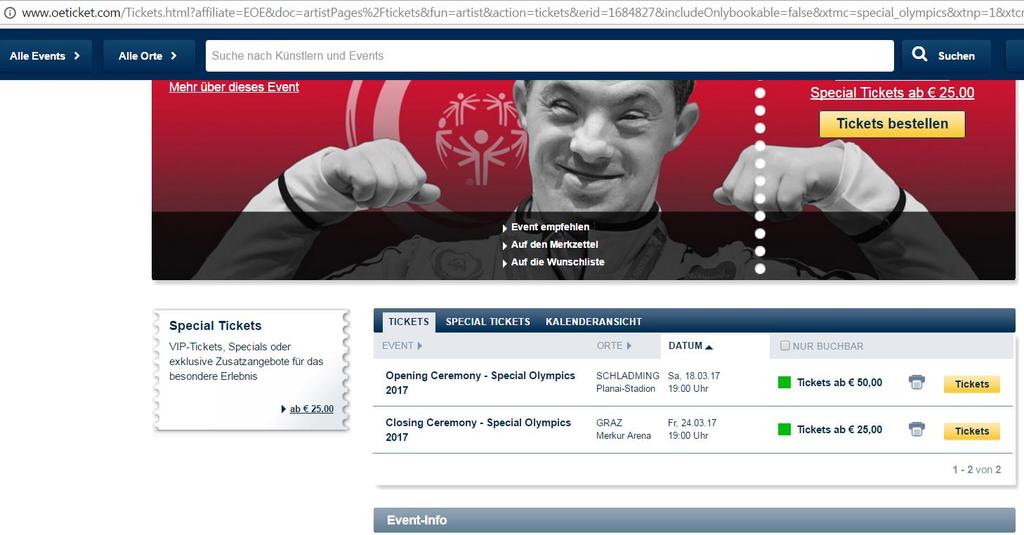The height and width of the screenshot is (535, 1024).
Task: Click Tickets button for the Opening Ceremony
Action: point(972,384)
